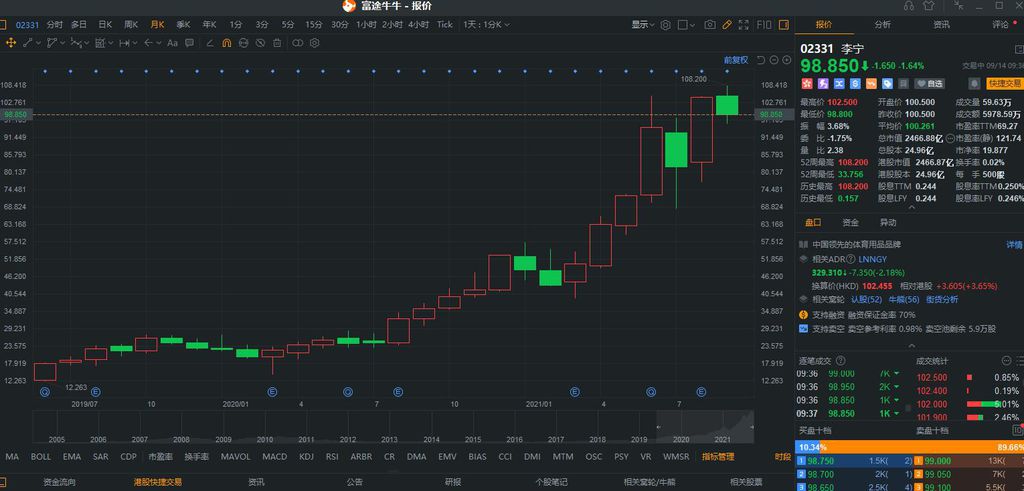Choose the polyline channel drawing tool
Image resolution: width=1024 pixels, height=491 pixels.
[x=52, y=43]
